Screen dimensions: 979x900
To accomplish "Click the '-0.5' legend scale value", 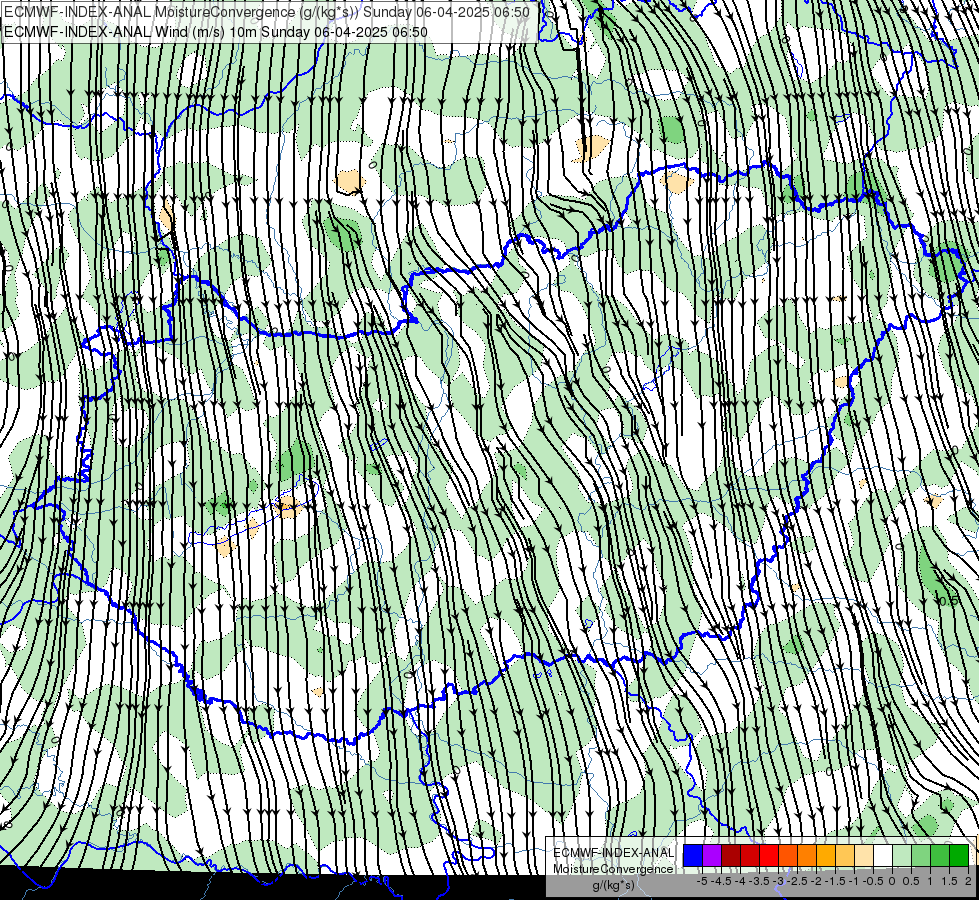I will (873, 881).
